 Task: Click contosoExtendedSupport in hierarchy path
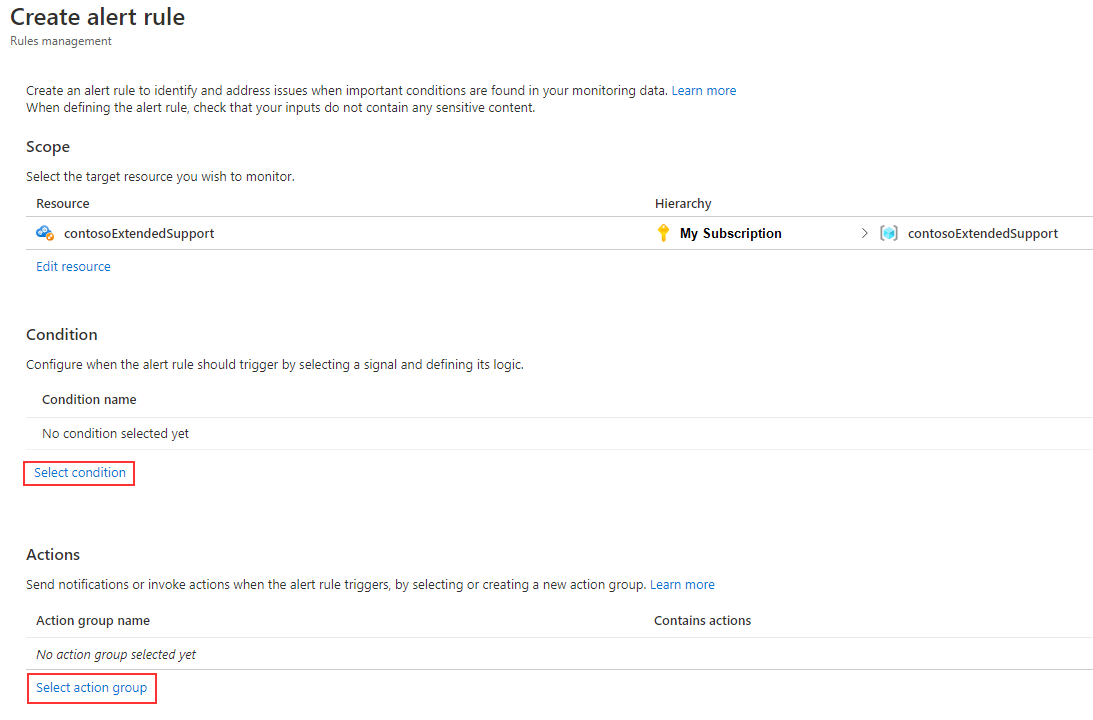pyautogui.click(x=983, y=233)
